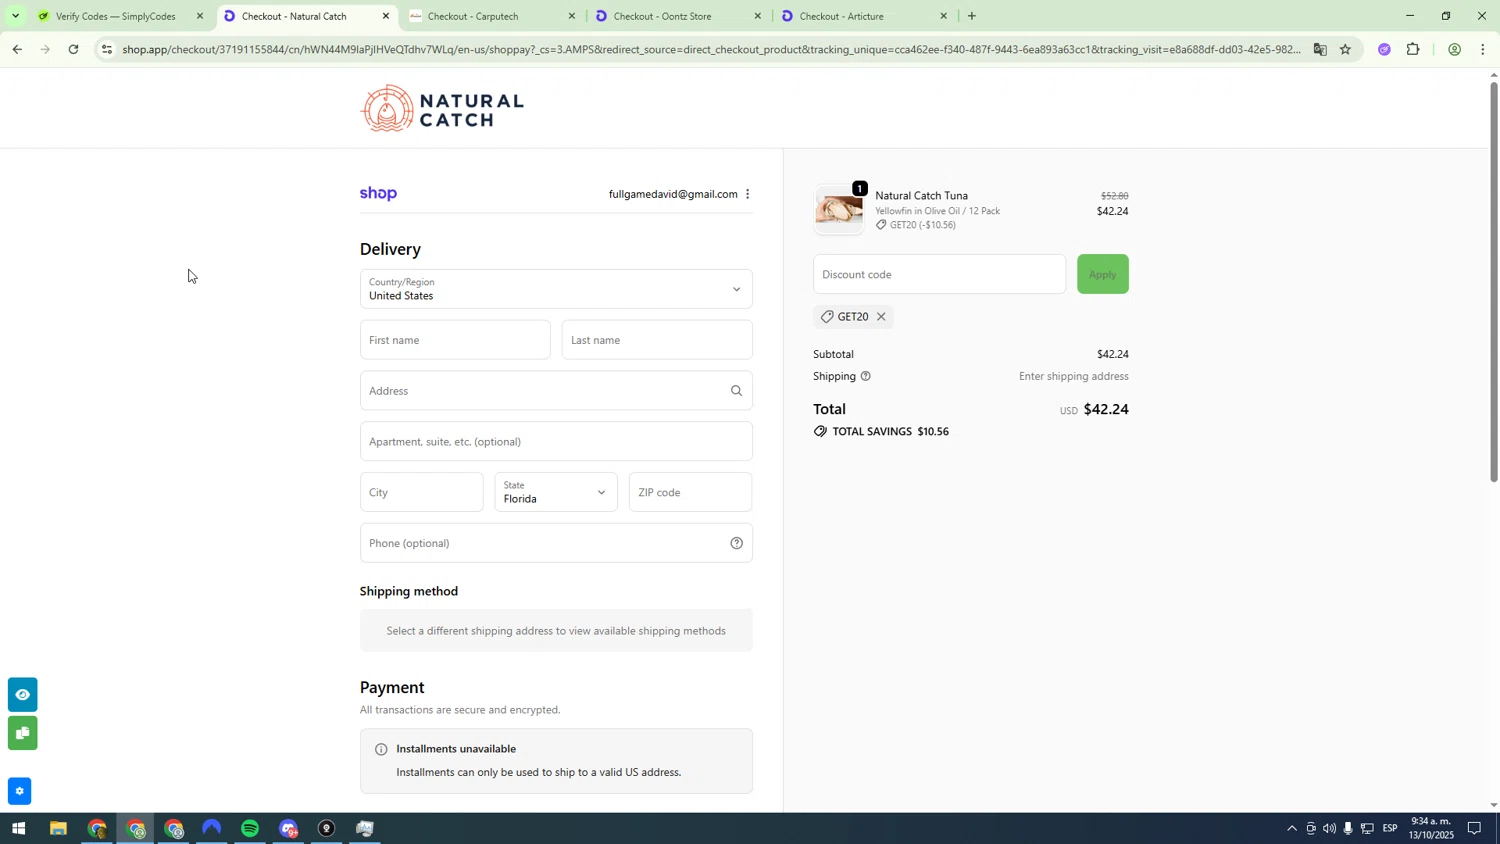
Task: Click the address search magnifier icon
Action: click(x=736, y=391)
